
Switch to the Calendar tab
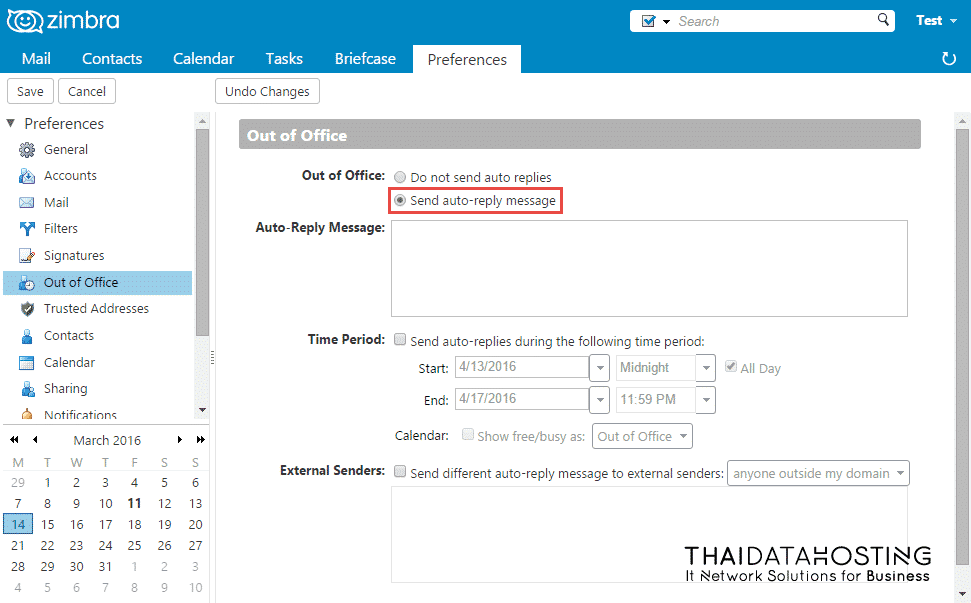point(204,59)
